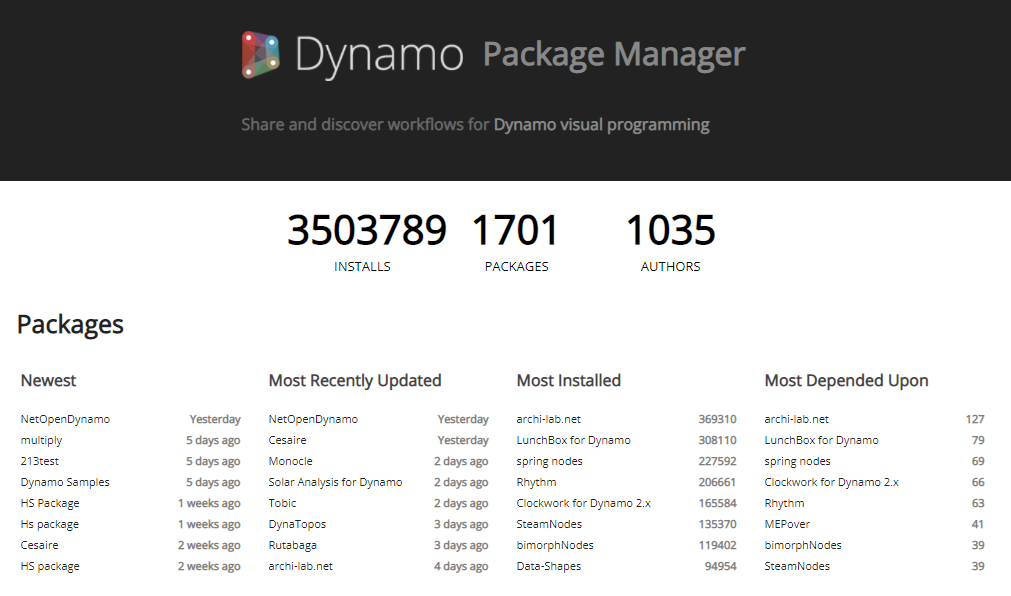Screen dimensions: 1011x596
Task: Open the 213test package
Action: 39,461
